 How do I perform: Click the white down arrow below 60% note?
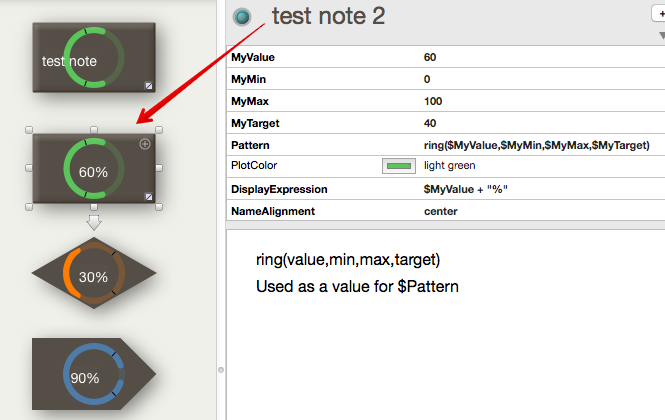(94, 222)
